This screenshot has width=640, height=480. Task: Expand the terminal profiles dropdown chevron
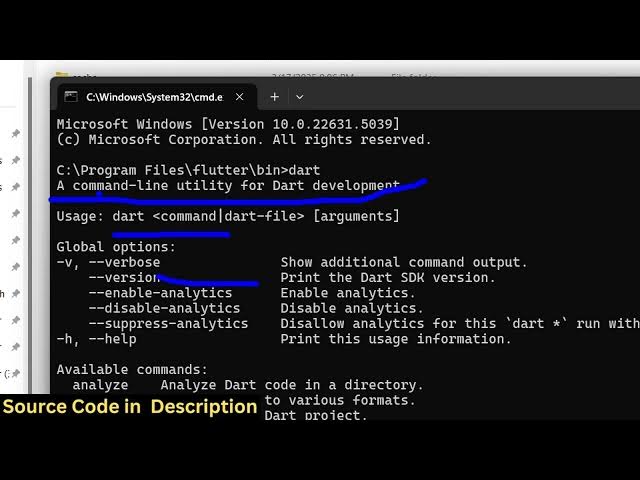point(300,97)
